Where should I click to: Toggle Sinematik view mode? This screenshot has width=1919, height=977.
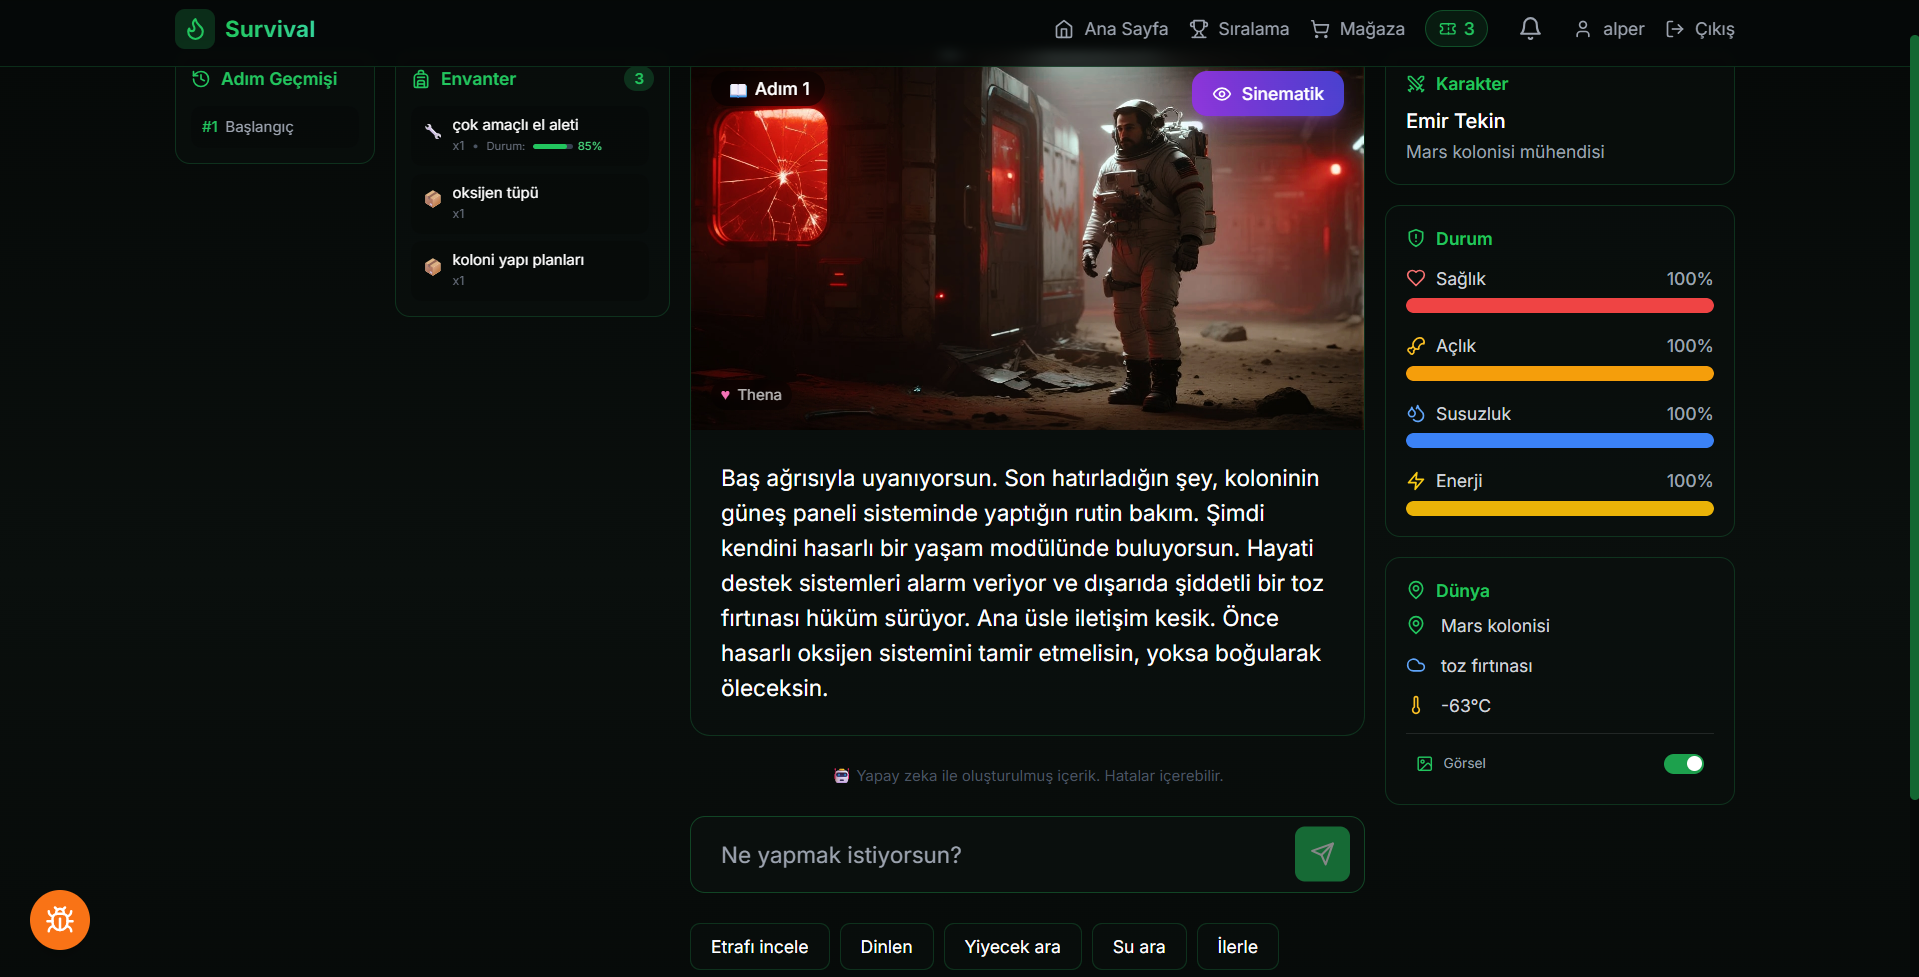click(1267, 94)
